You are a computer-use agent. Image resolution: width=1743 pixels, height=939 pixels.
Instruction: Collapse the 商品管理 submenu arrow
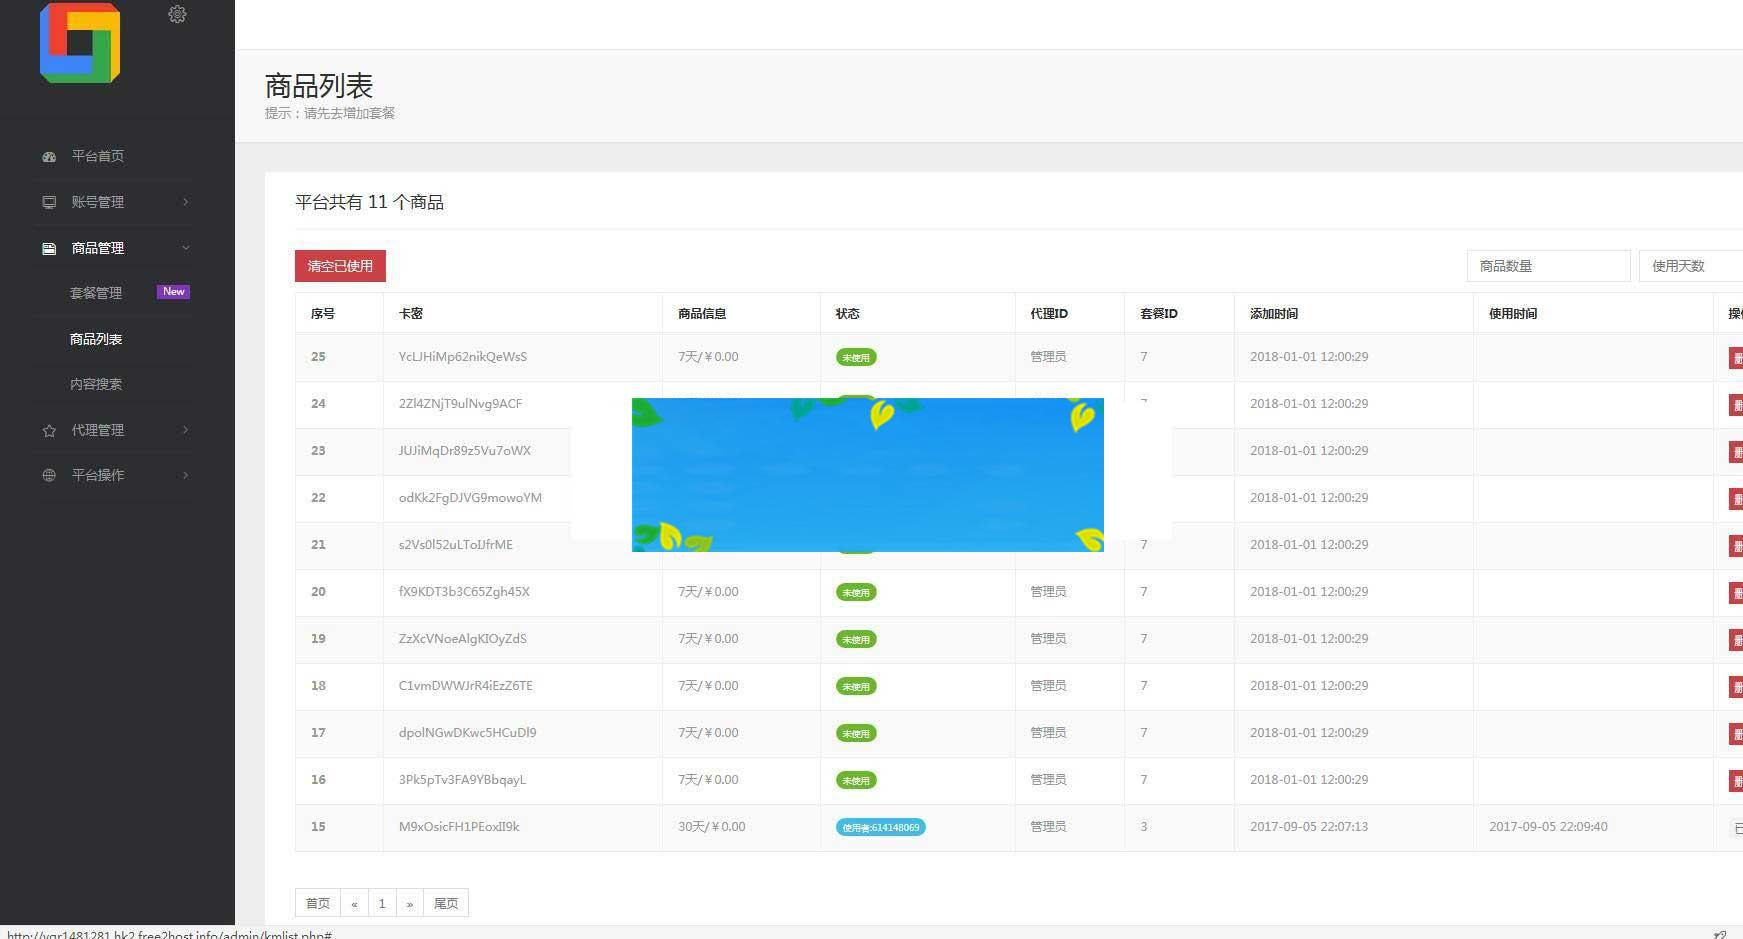click(186, 248)
